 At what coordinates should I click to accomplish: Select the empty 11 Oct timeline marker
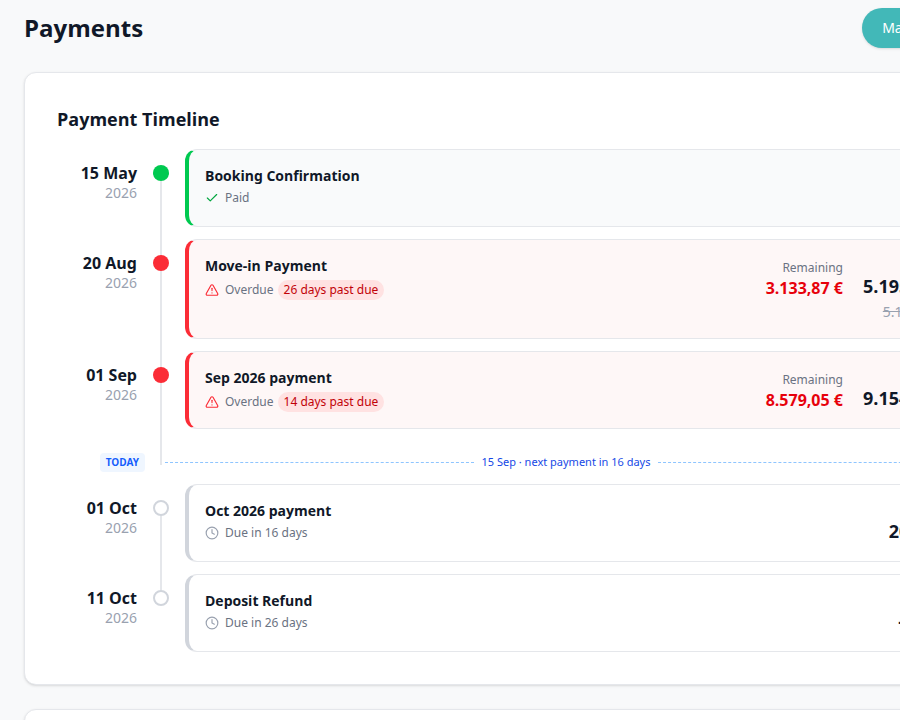(x=161, y=598)
